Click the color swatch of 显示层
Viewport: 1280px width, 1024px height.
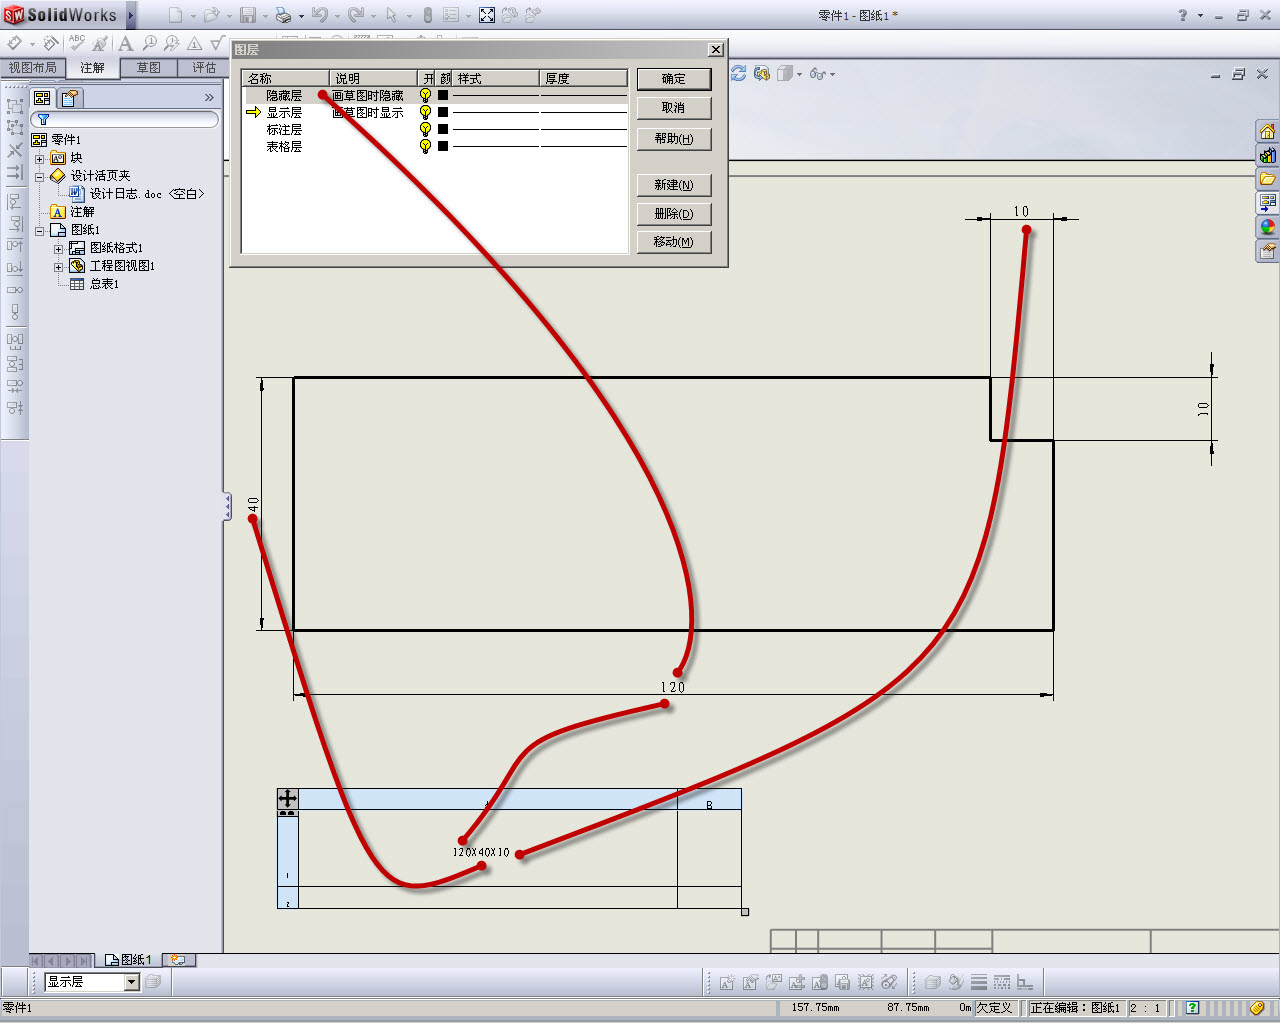pyautogui.click(x=443, y=112)
